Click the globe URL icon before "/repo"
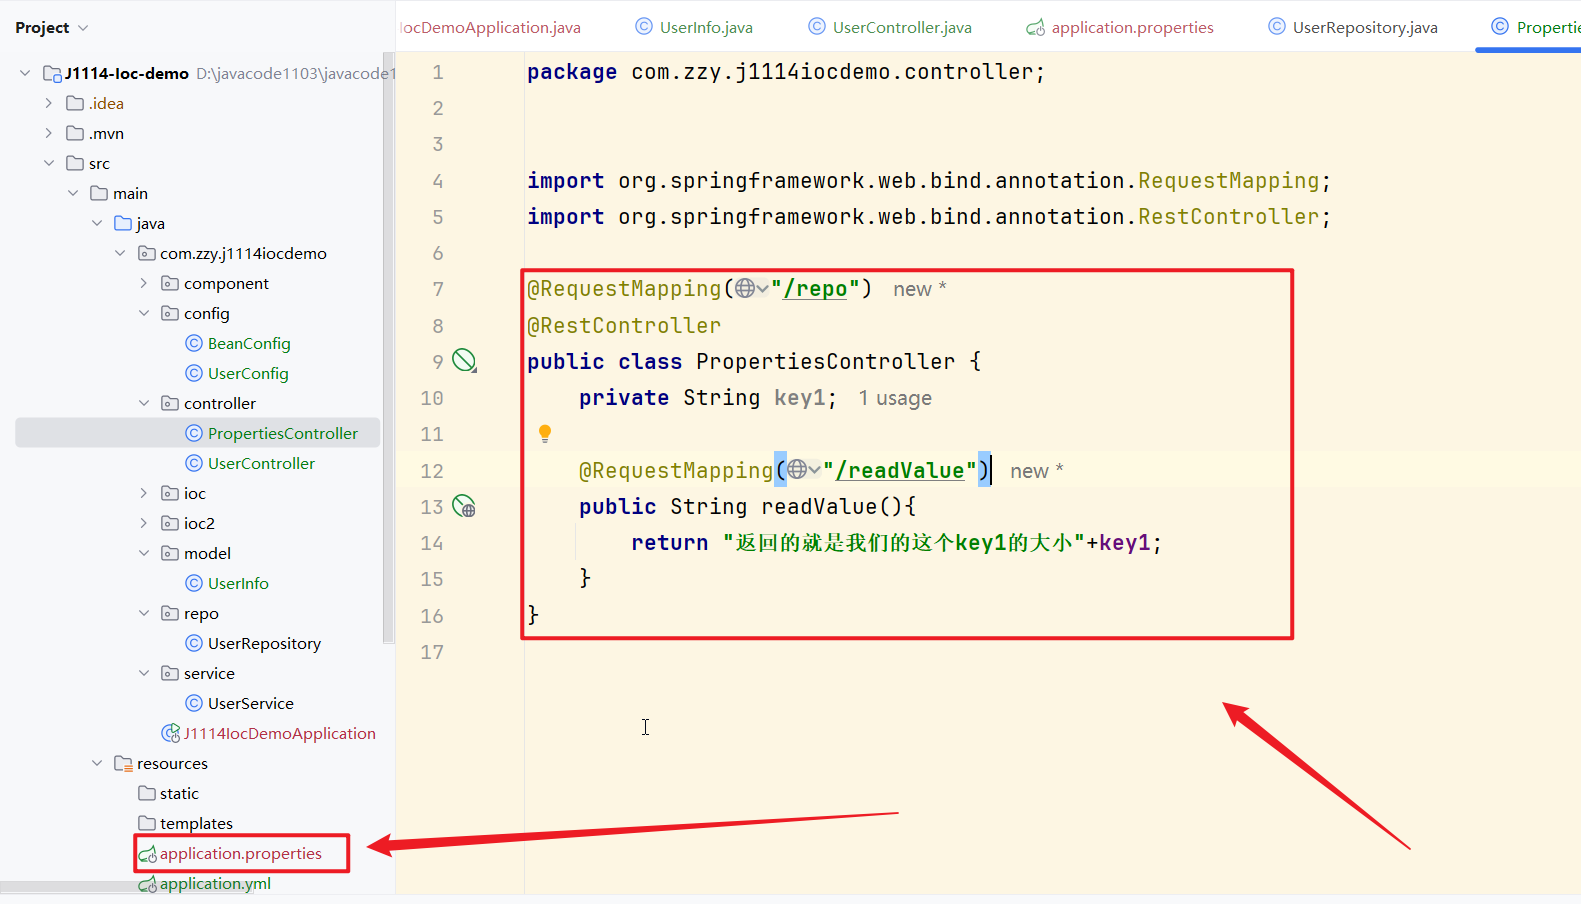The height and width of the screenshot is (904, 1581). 745,289
